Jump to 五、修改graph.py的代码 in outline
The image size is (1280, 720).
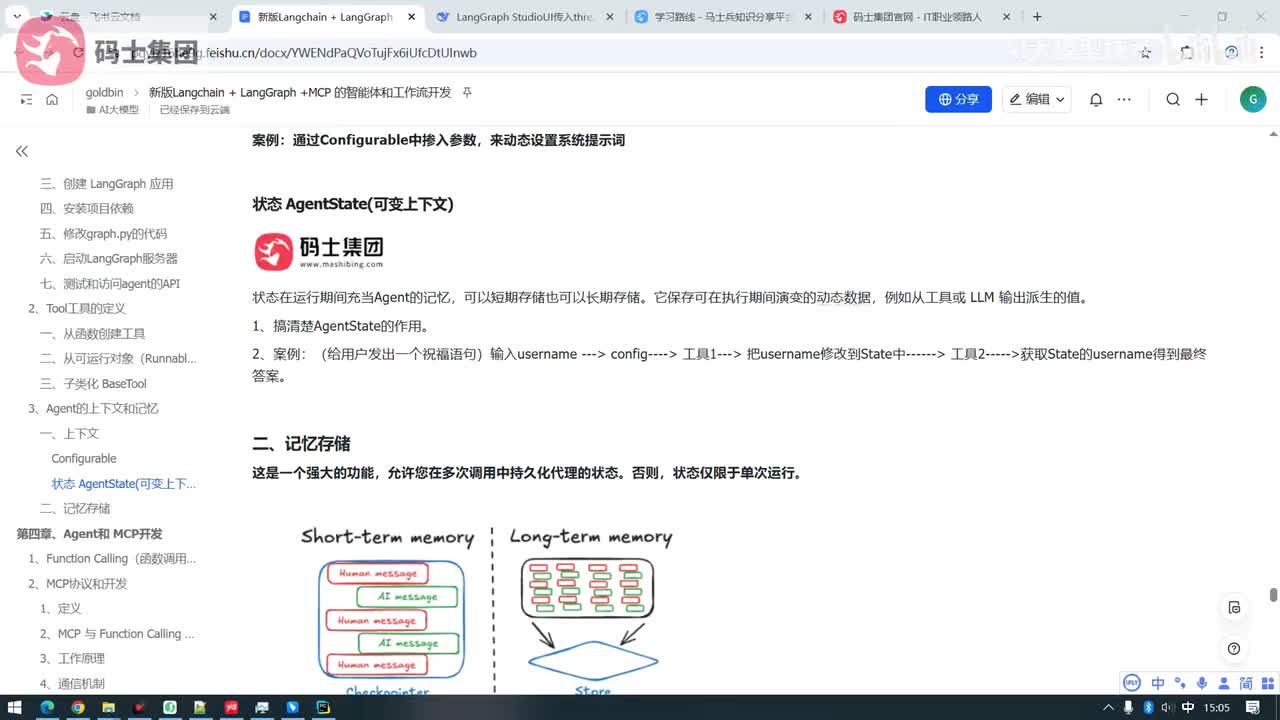pos(104,234)
